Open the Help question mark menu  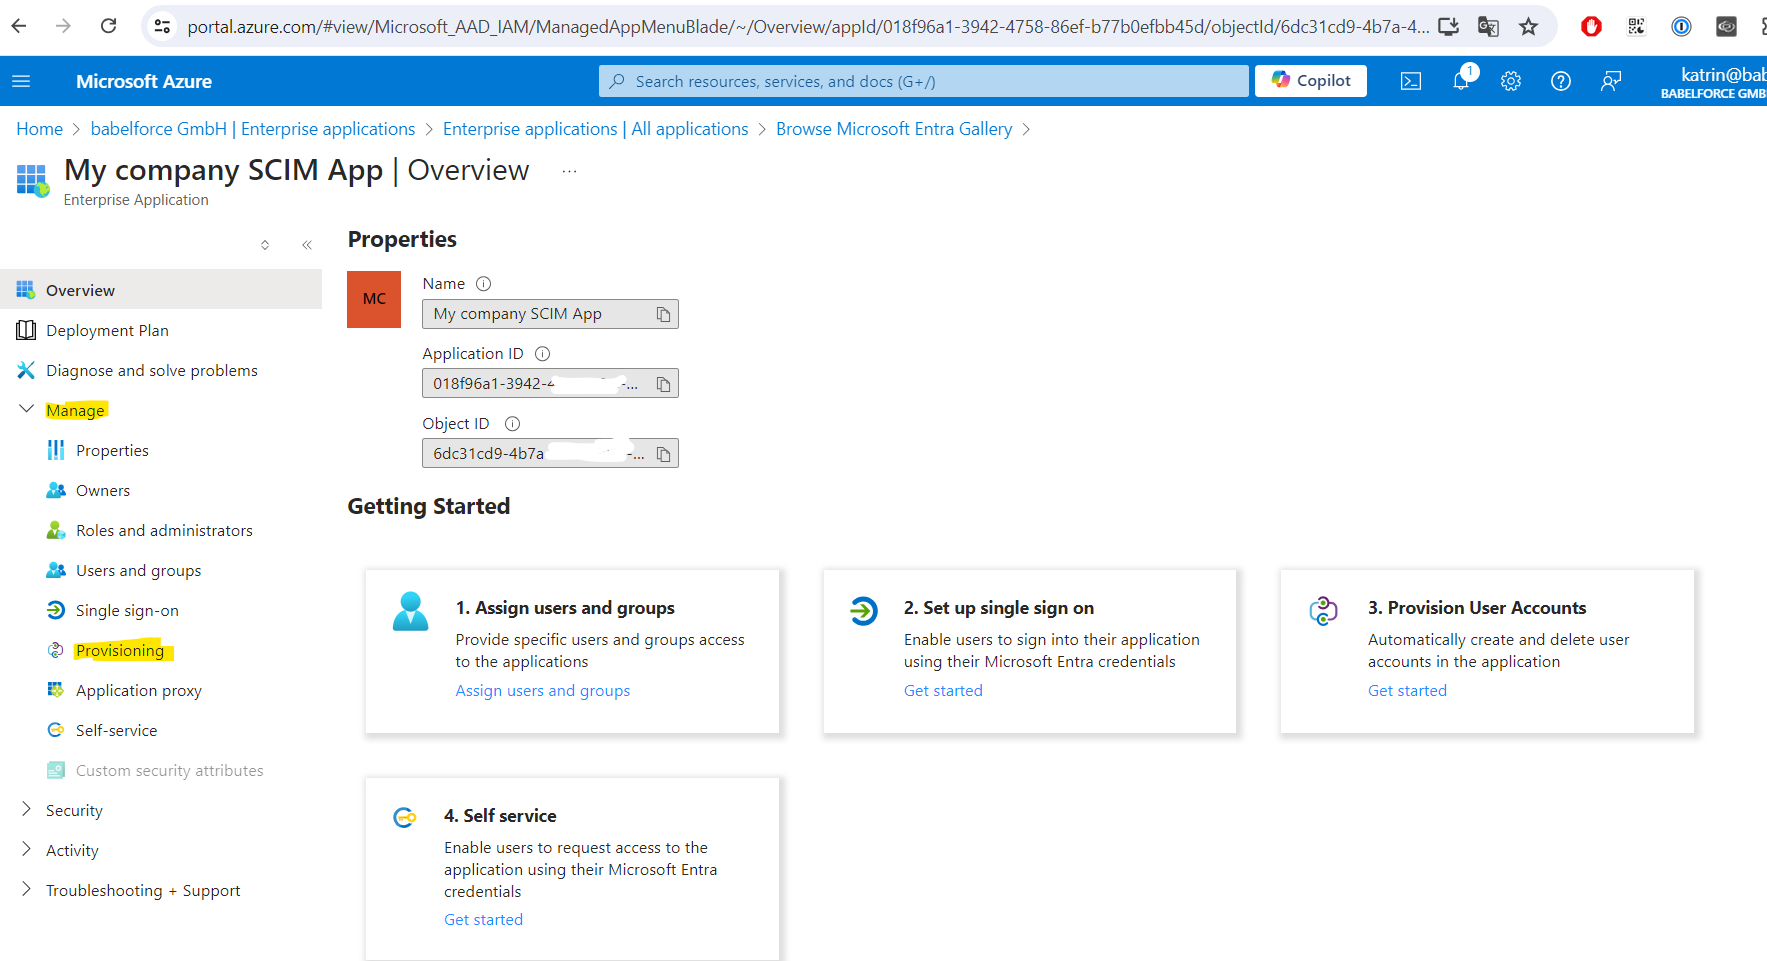pyautogui.click(x=1561, y=81)
